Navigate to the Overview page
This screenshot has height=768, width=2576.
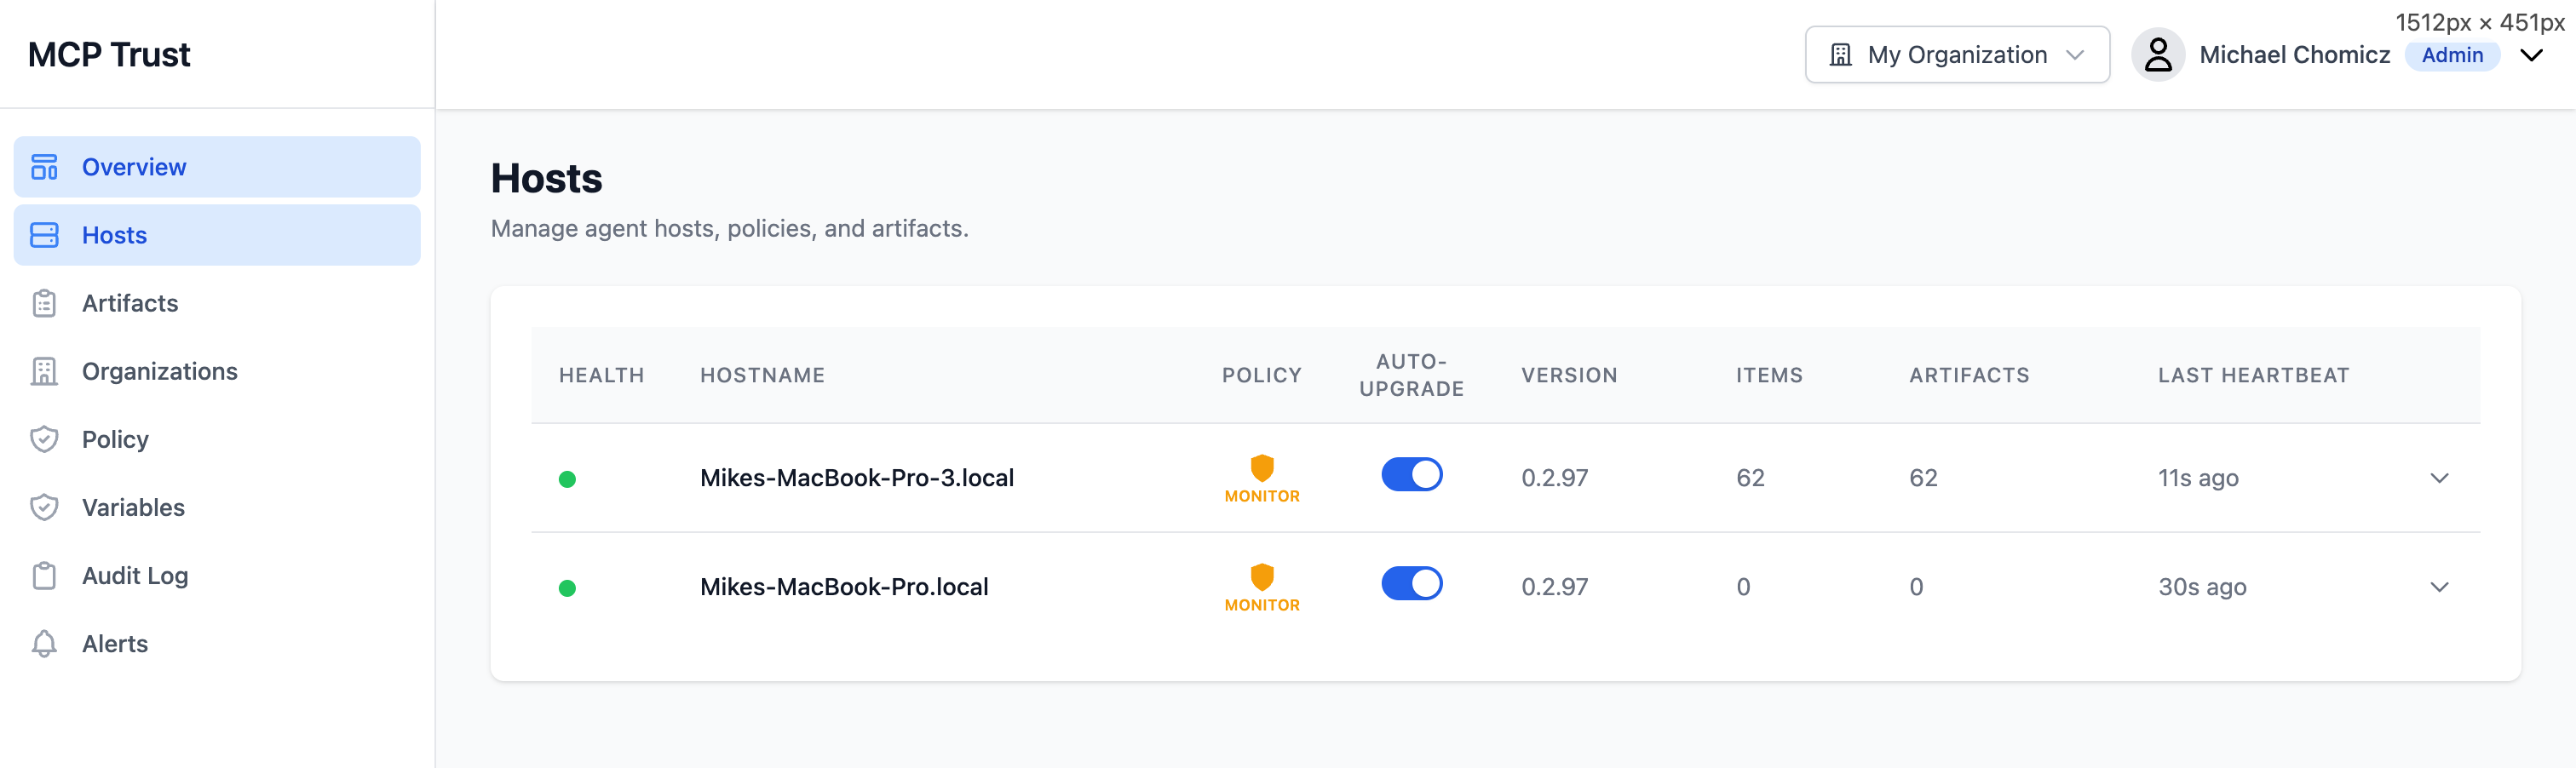(133, 166)
